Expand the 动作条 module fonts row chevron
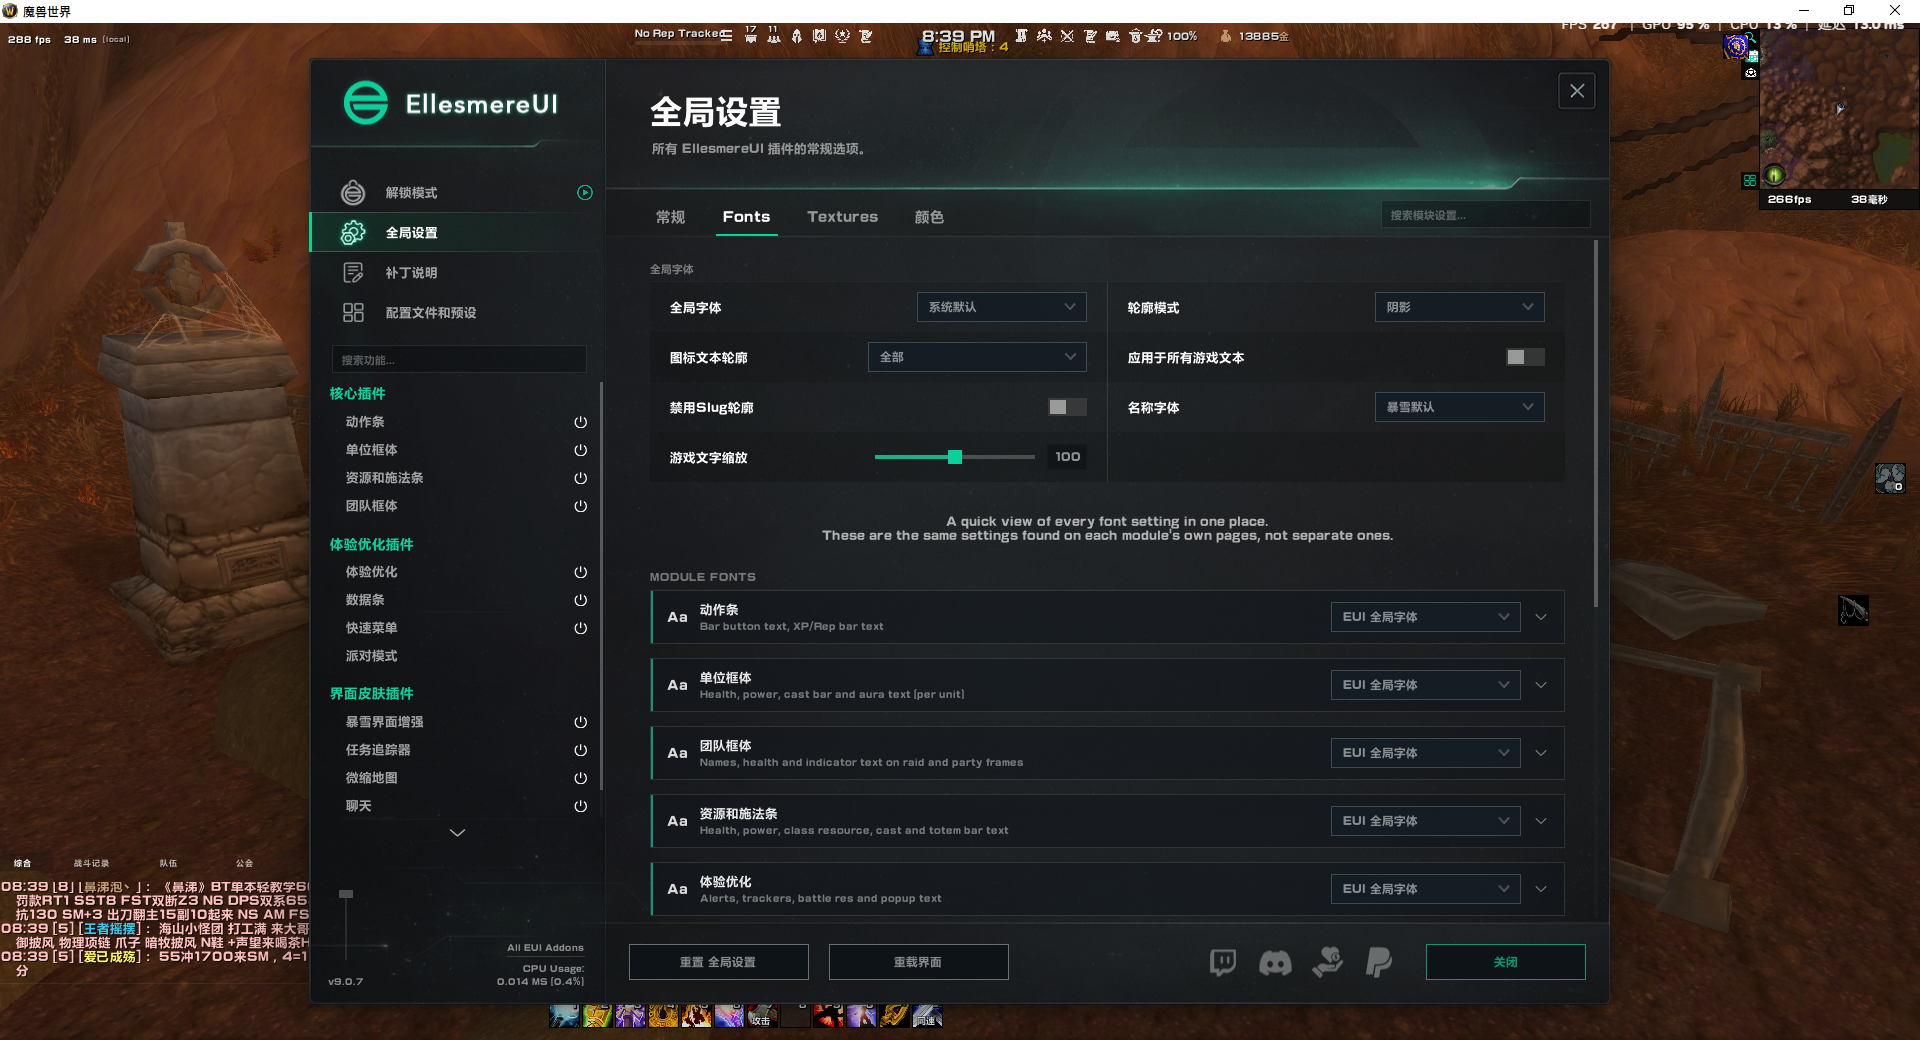 [x=1541, y=617]
